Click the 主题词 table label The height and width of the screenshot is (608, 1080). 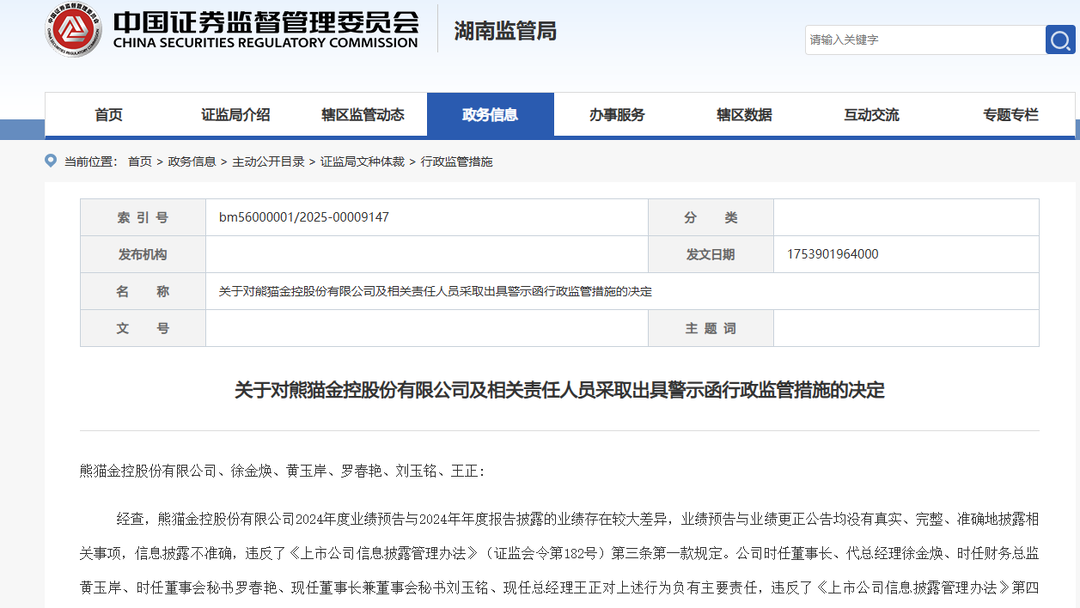tap(710, 328)
